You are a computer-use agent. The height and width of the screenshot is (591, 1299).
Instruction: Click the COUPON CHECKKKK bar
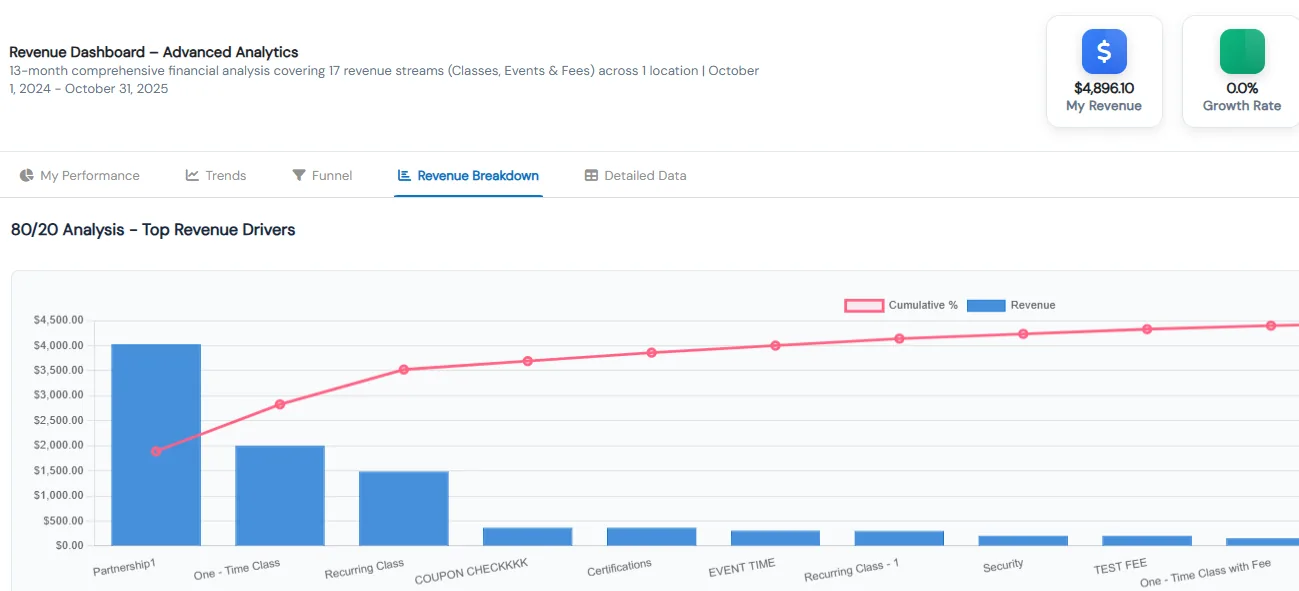click(x=528, y=537)
